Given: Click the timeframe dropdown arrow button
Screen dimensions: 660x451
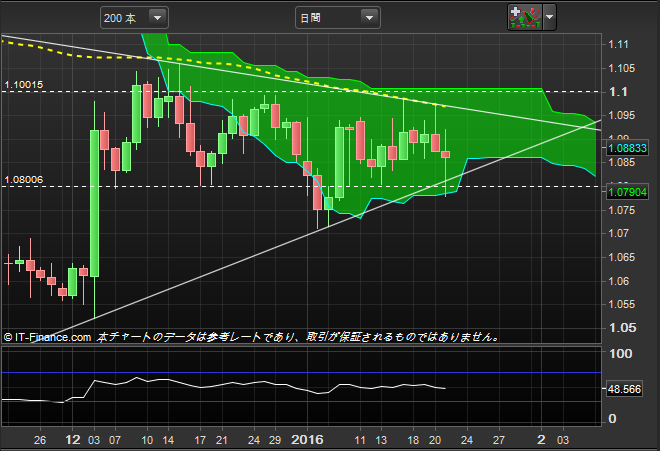Looking at the screenshot, I should (369, 18).
